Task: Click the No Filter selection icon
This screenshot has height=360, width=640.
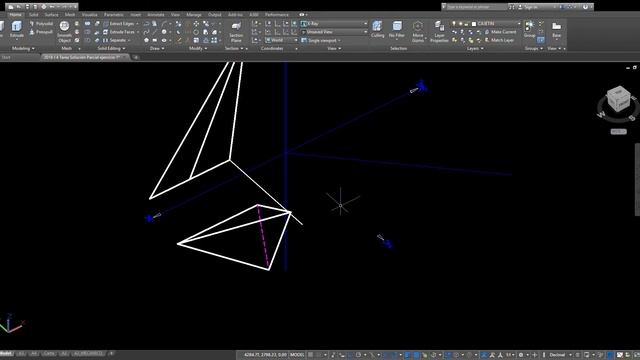Action: pyautogui.click(x=397, y=30)
